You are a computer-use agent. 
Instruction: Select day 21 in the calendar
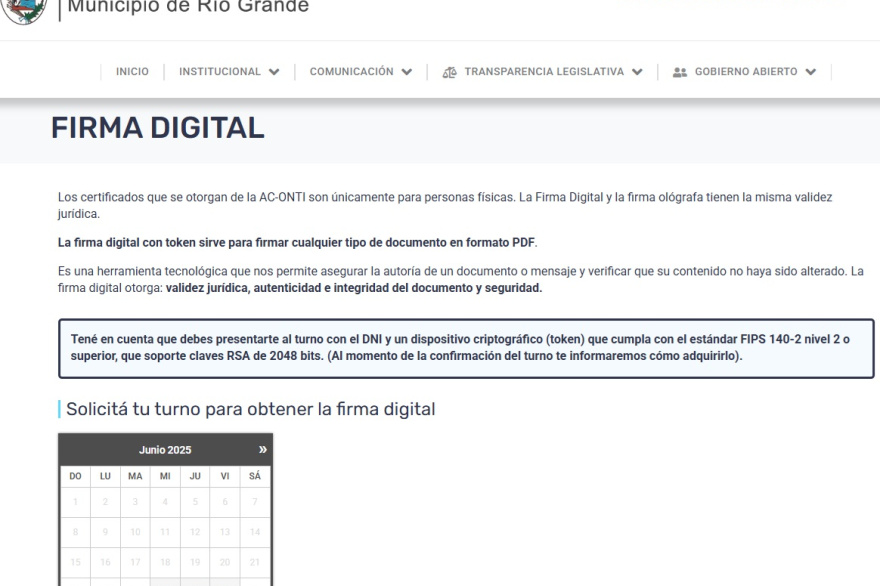click(x=255, y=562)
